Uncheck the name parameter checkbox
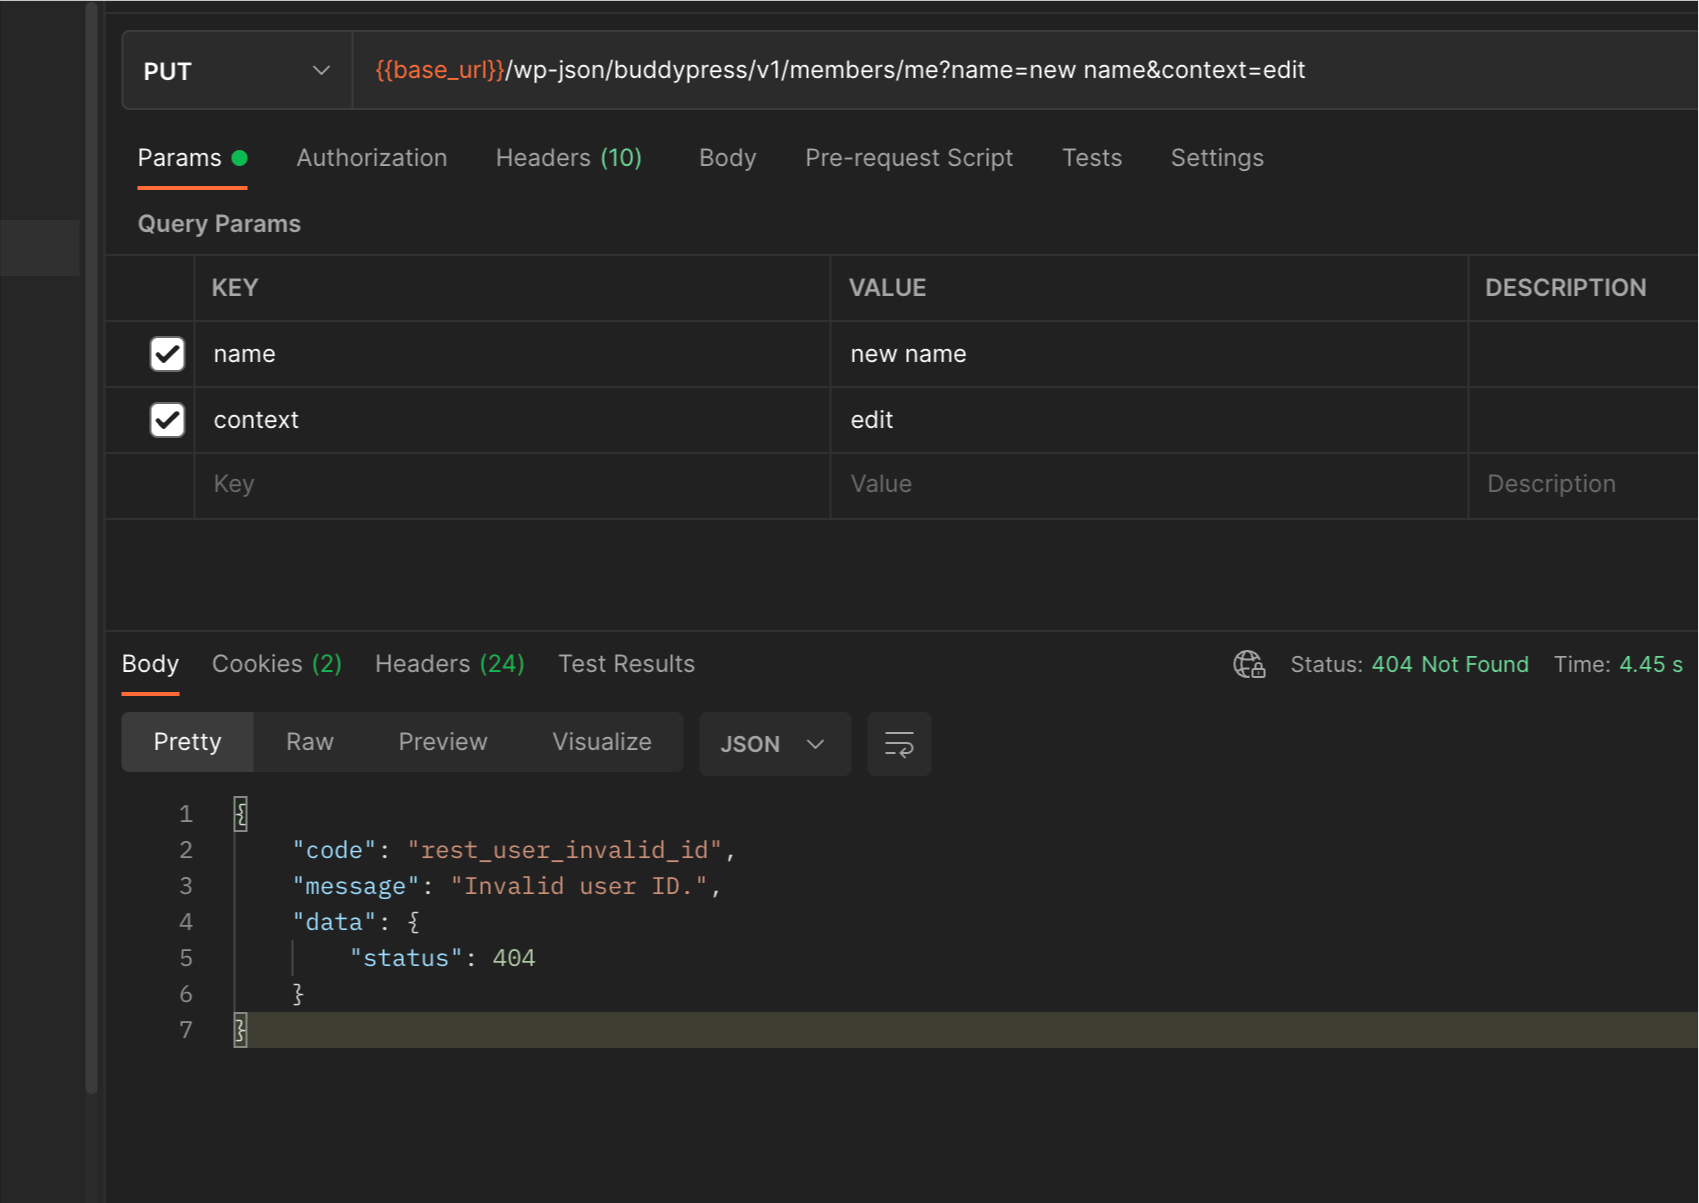The width and height of the screenshot is (1699, 1203). point(167,354)
